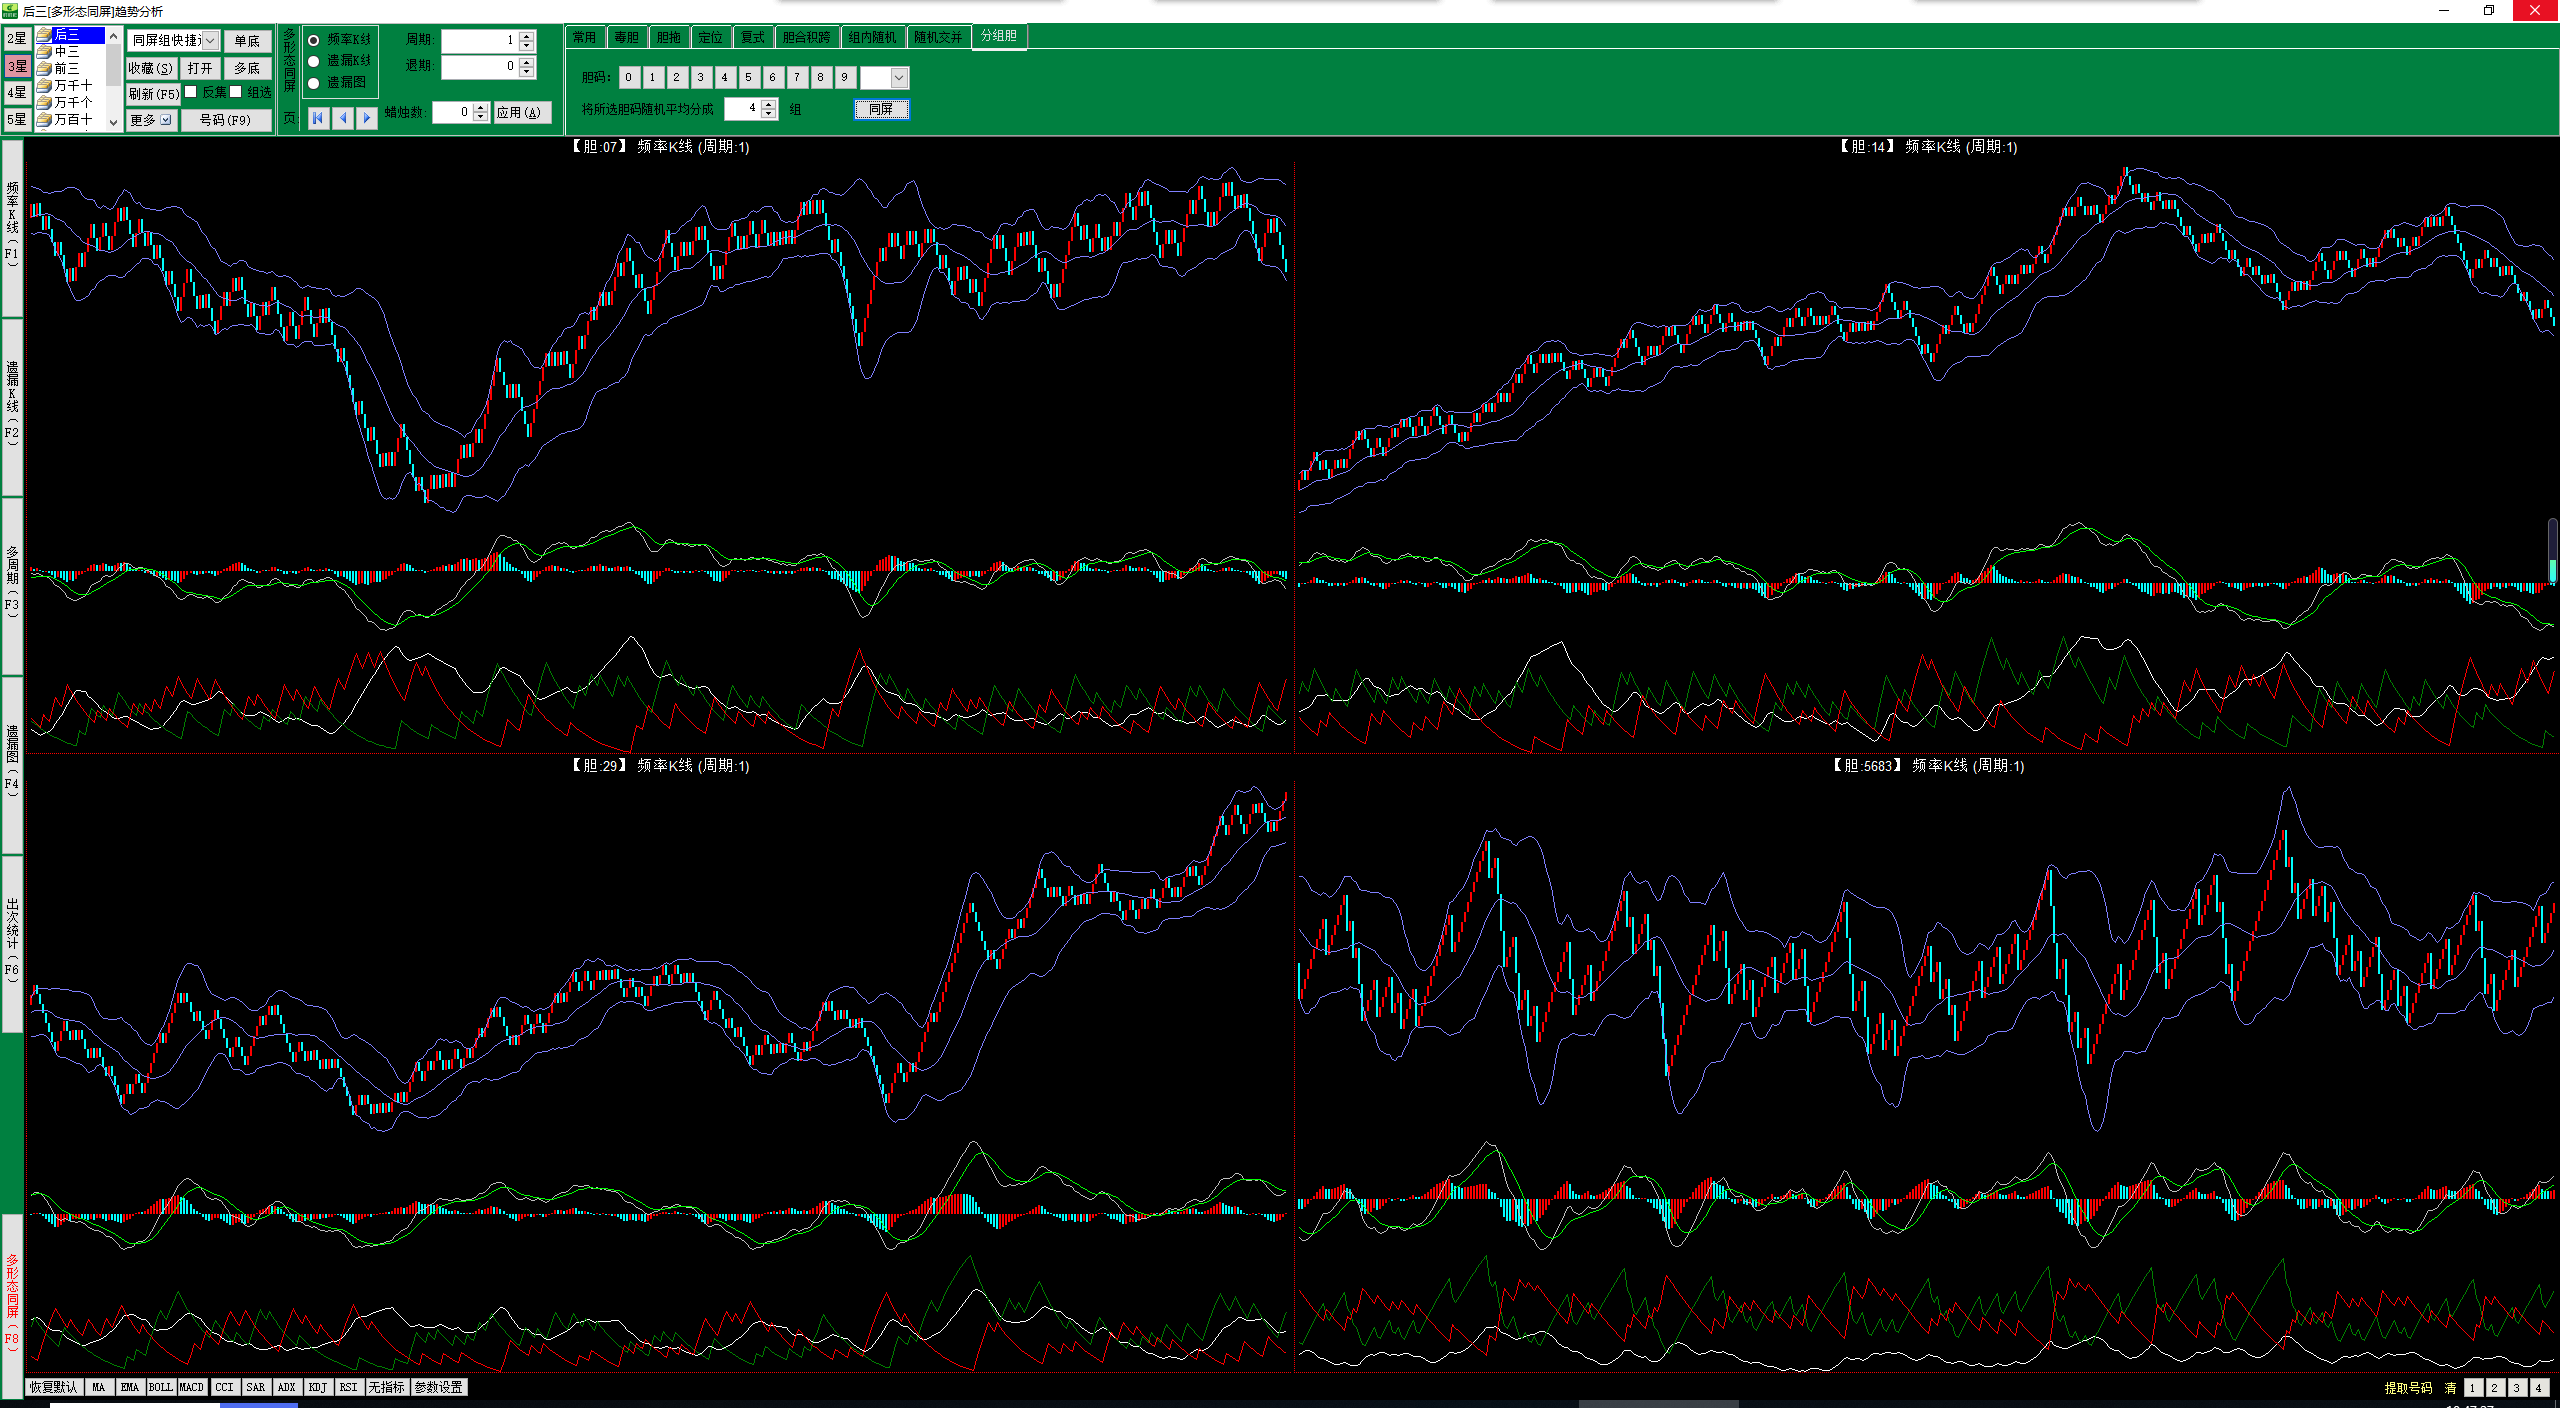Increase 周期 value with up stepper

[527, 35]
